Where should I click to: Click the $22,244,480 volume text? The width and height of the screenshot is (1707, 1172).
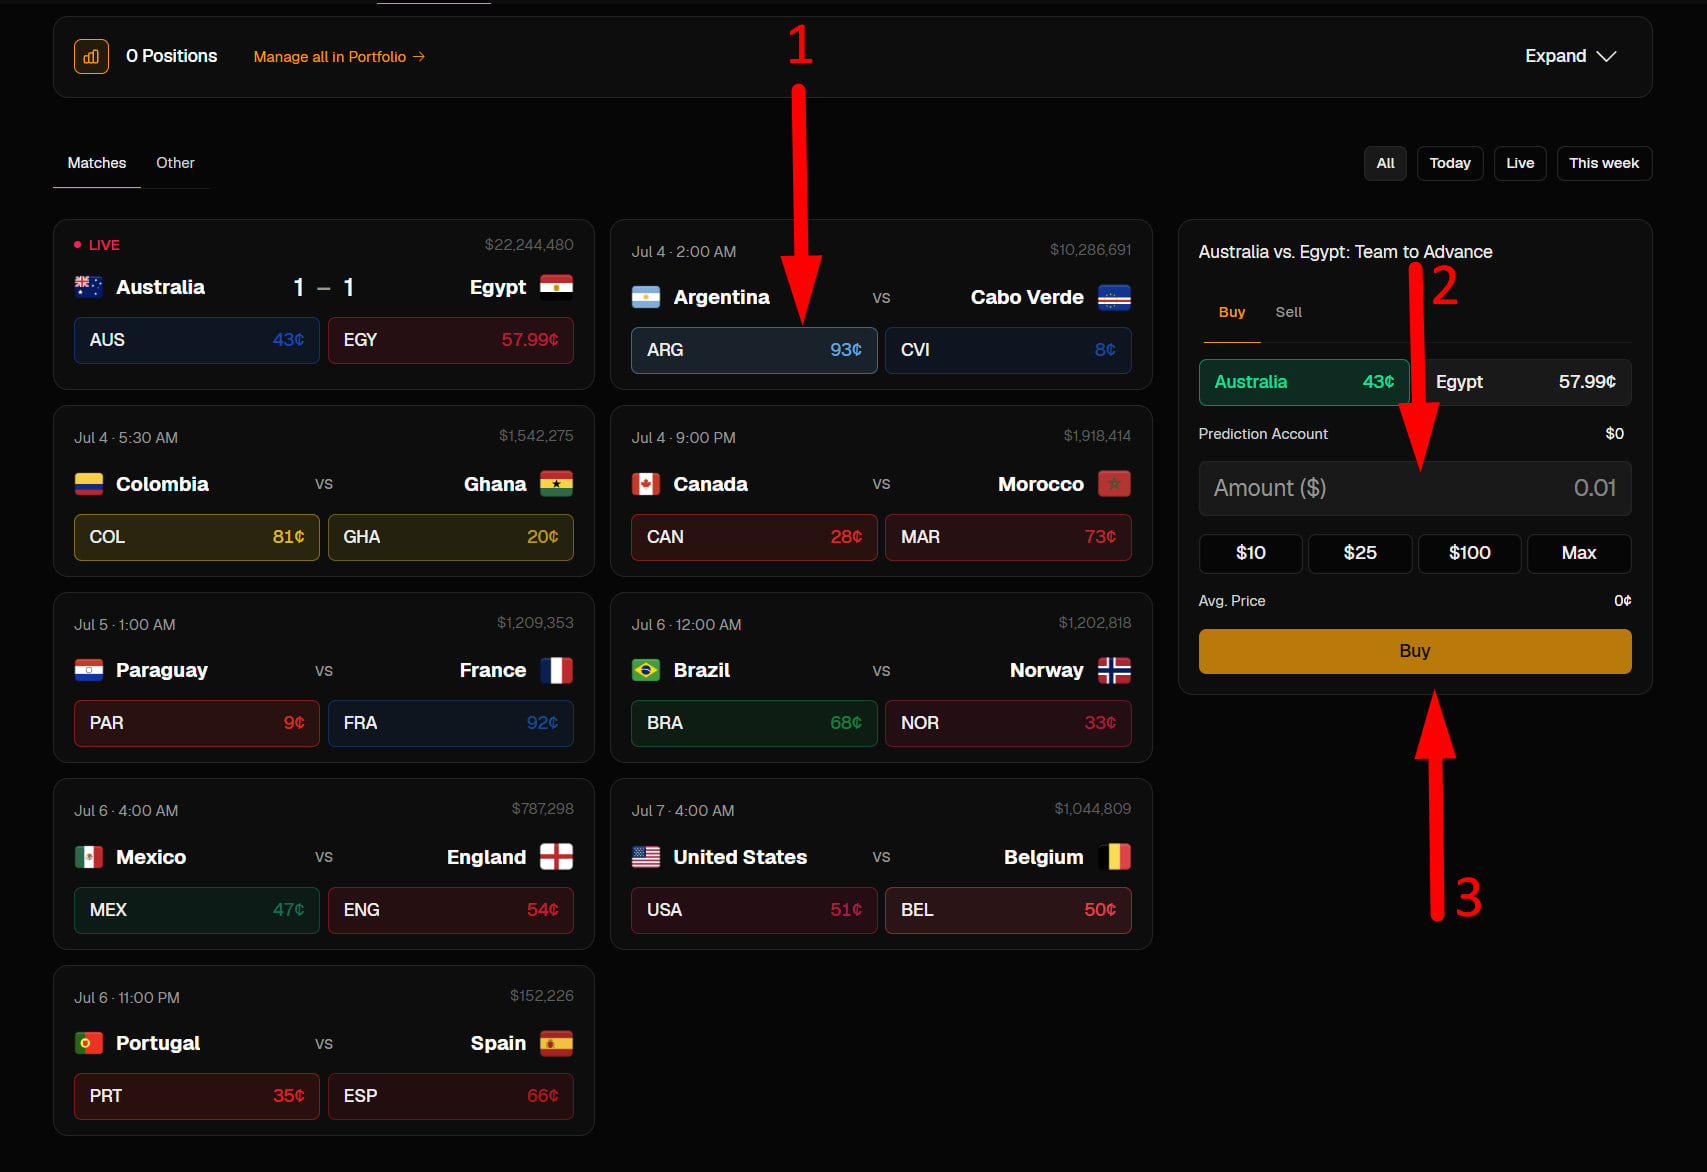click(x=529, y=245)
